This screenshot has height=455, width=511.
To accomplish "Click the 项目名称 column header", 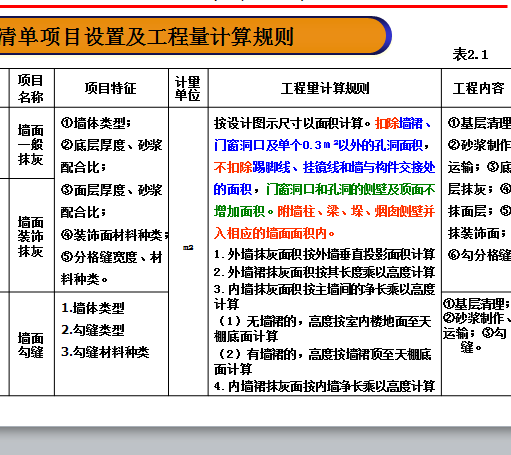I will coord(31,88).
